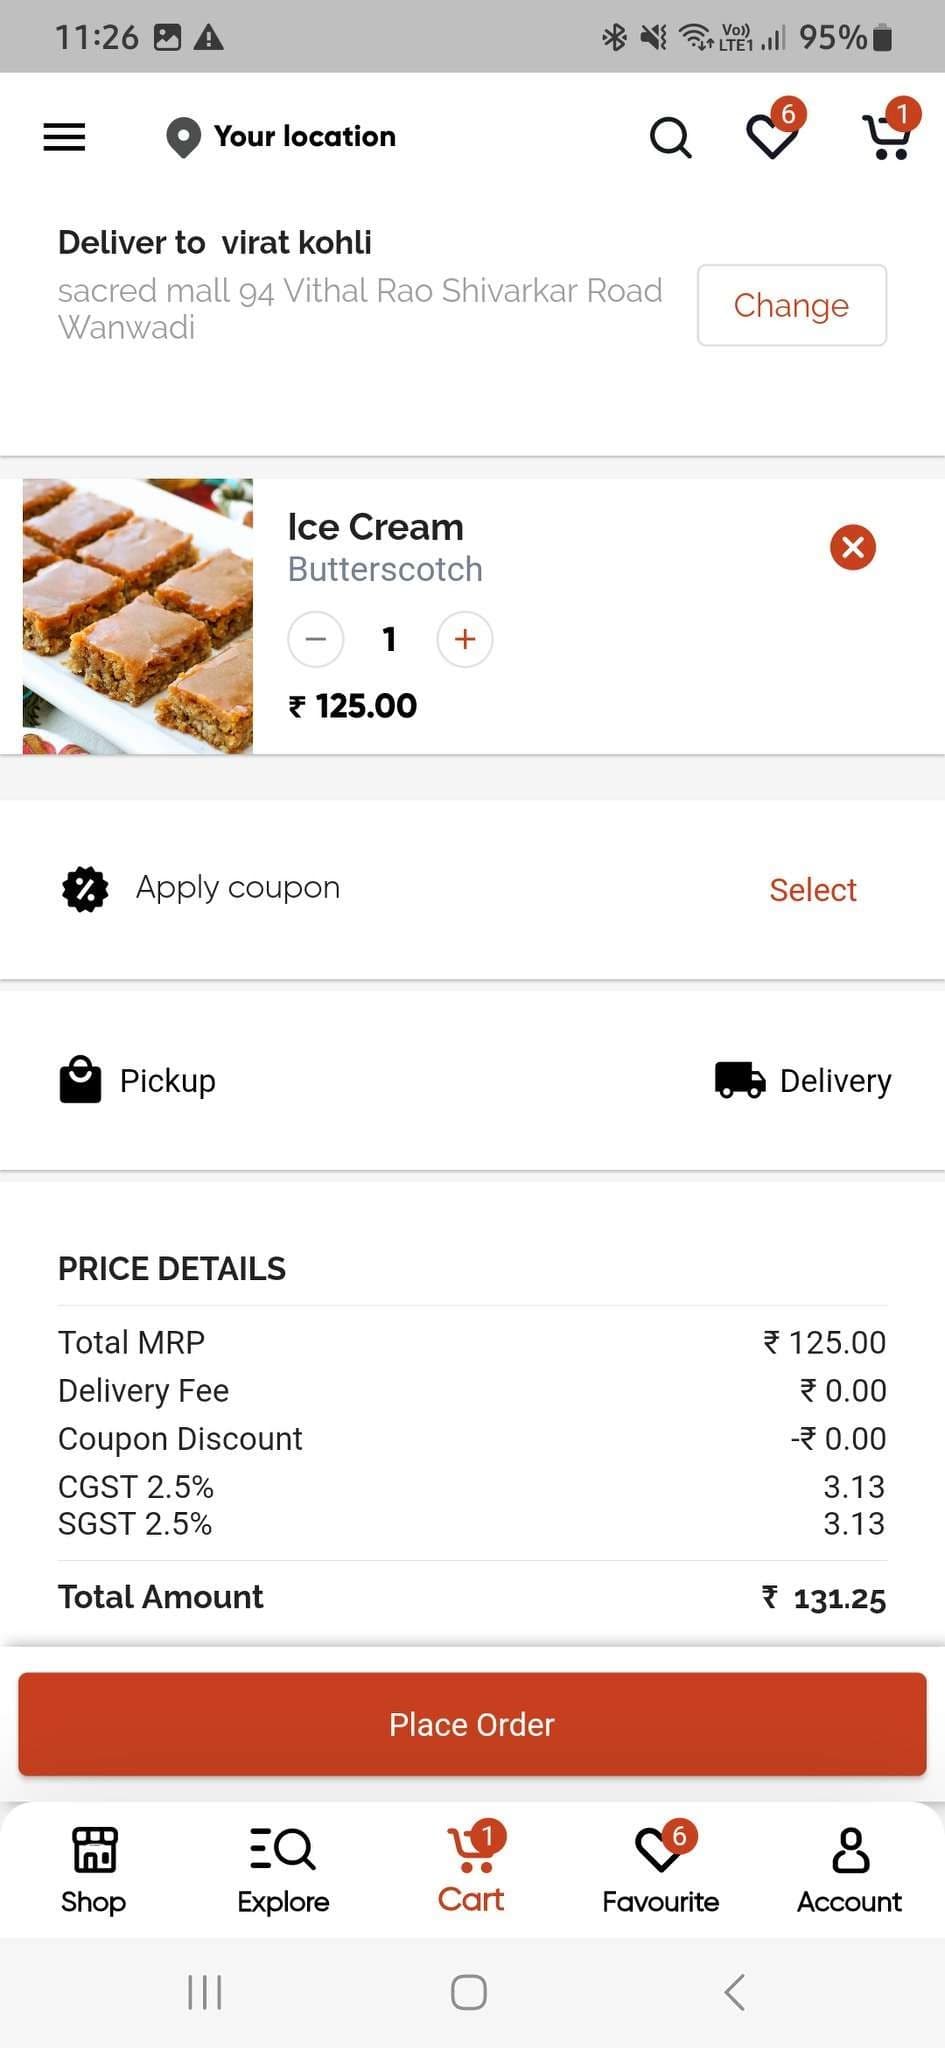The height and width of the screenshot is (2048, 945).
Task: Open the Favourite tab
Action: [x=660, y=1869]
